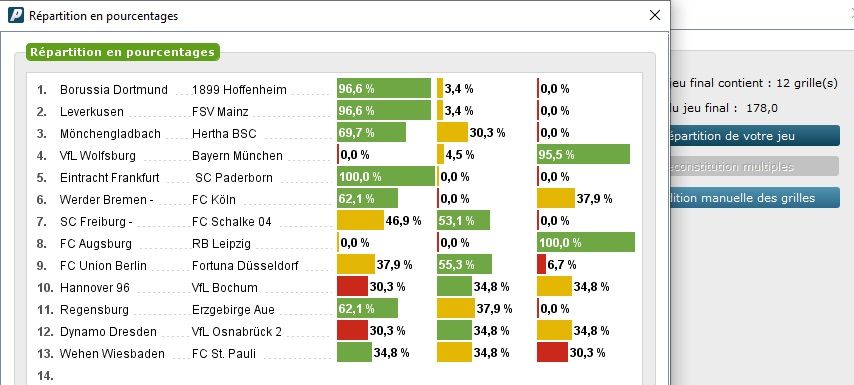Click row number 14 in the list

tap(45, 375)
